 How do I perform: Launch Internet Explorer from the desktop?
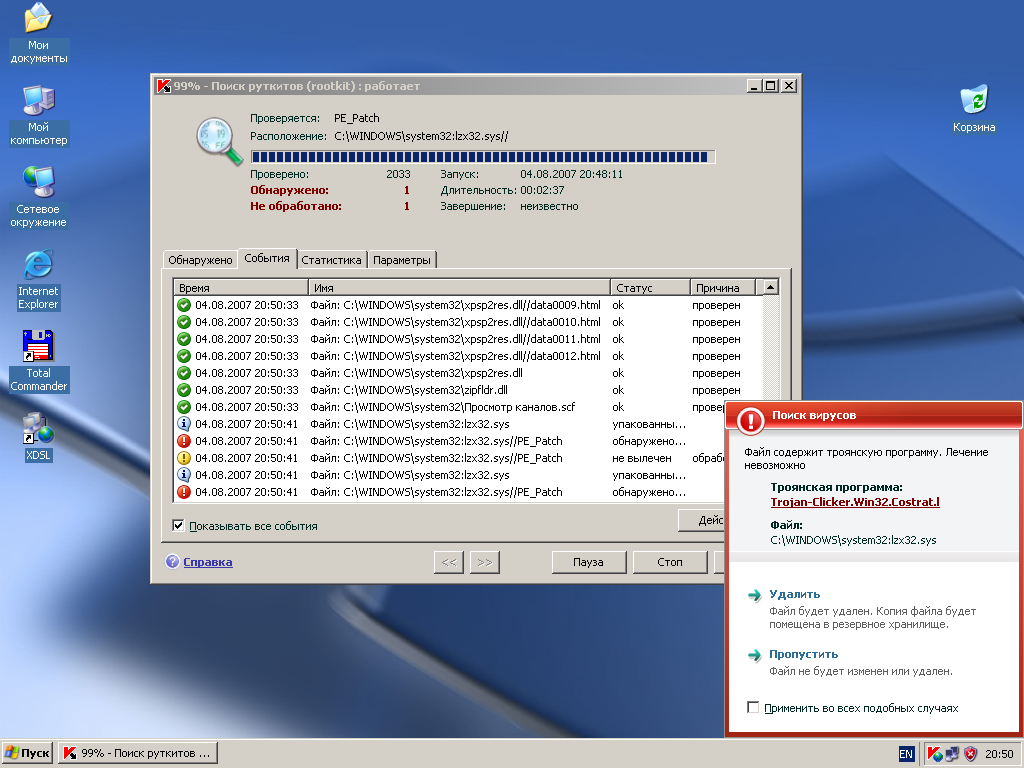click(38, 280)
